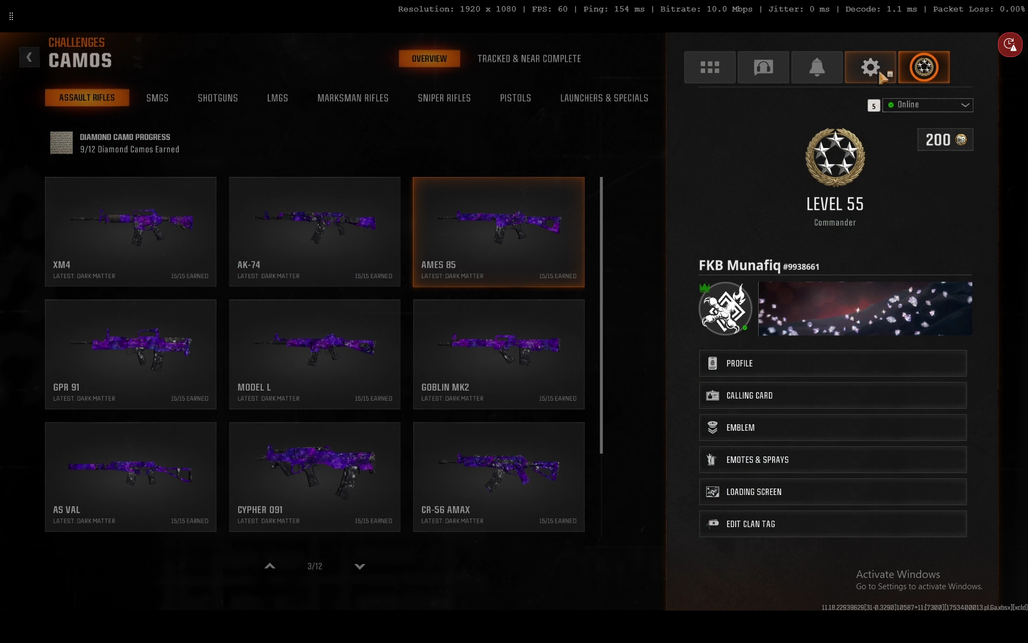Select the LMGs category
The image size is (1028, 643).
(277, 98)
